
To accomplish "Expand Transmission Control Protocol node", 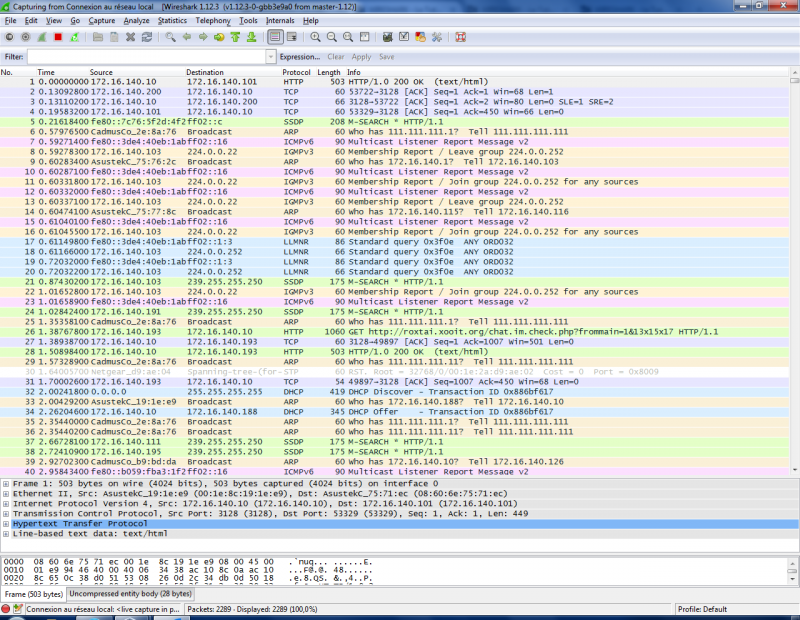I will [x=6, y=514].
